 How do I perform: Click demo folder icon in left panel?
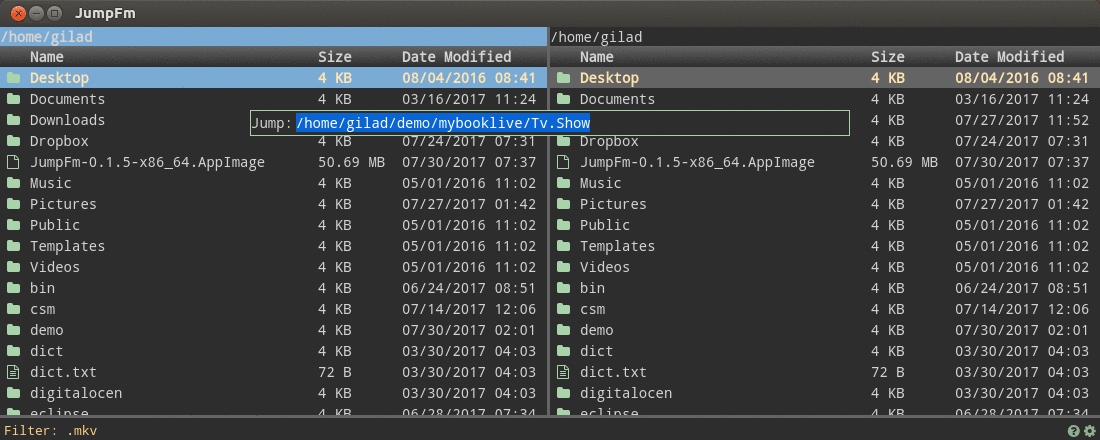(x=13, y=330)
